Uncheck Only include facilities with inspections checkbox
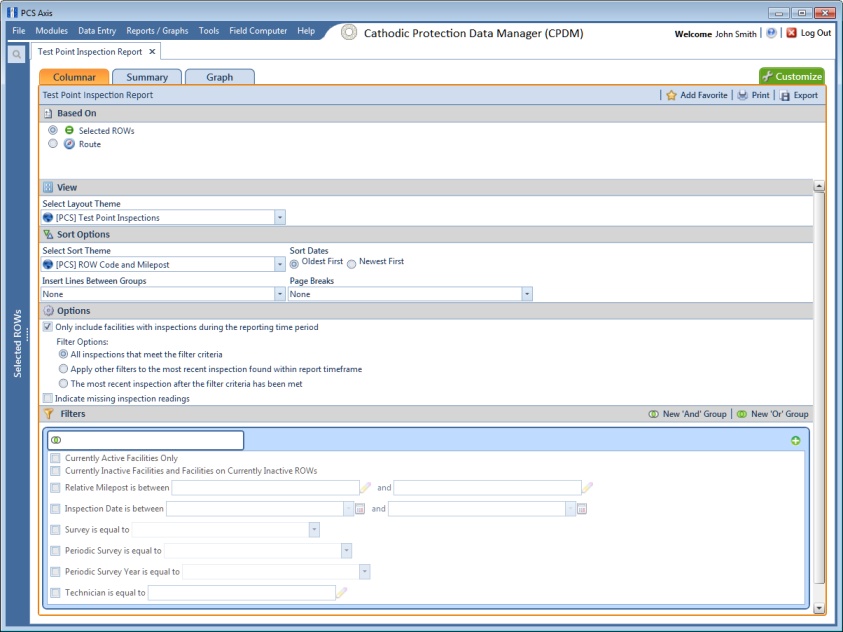 [x=48, y=327]
